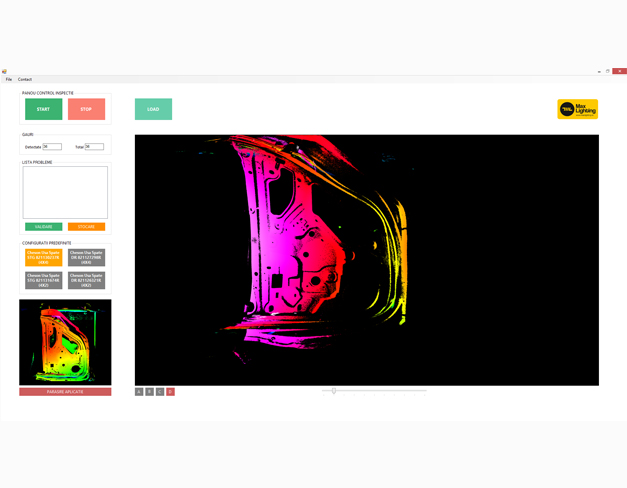
Task: Switch to view C below image
Action: pos(160,392)
